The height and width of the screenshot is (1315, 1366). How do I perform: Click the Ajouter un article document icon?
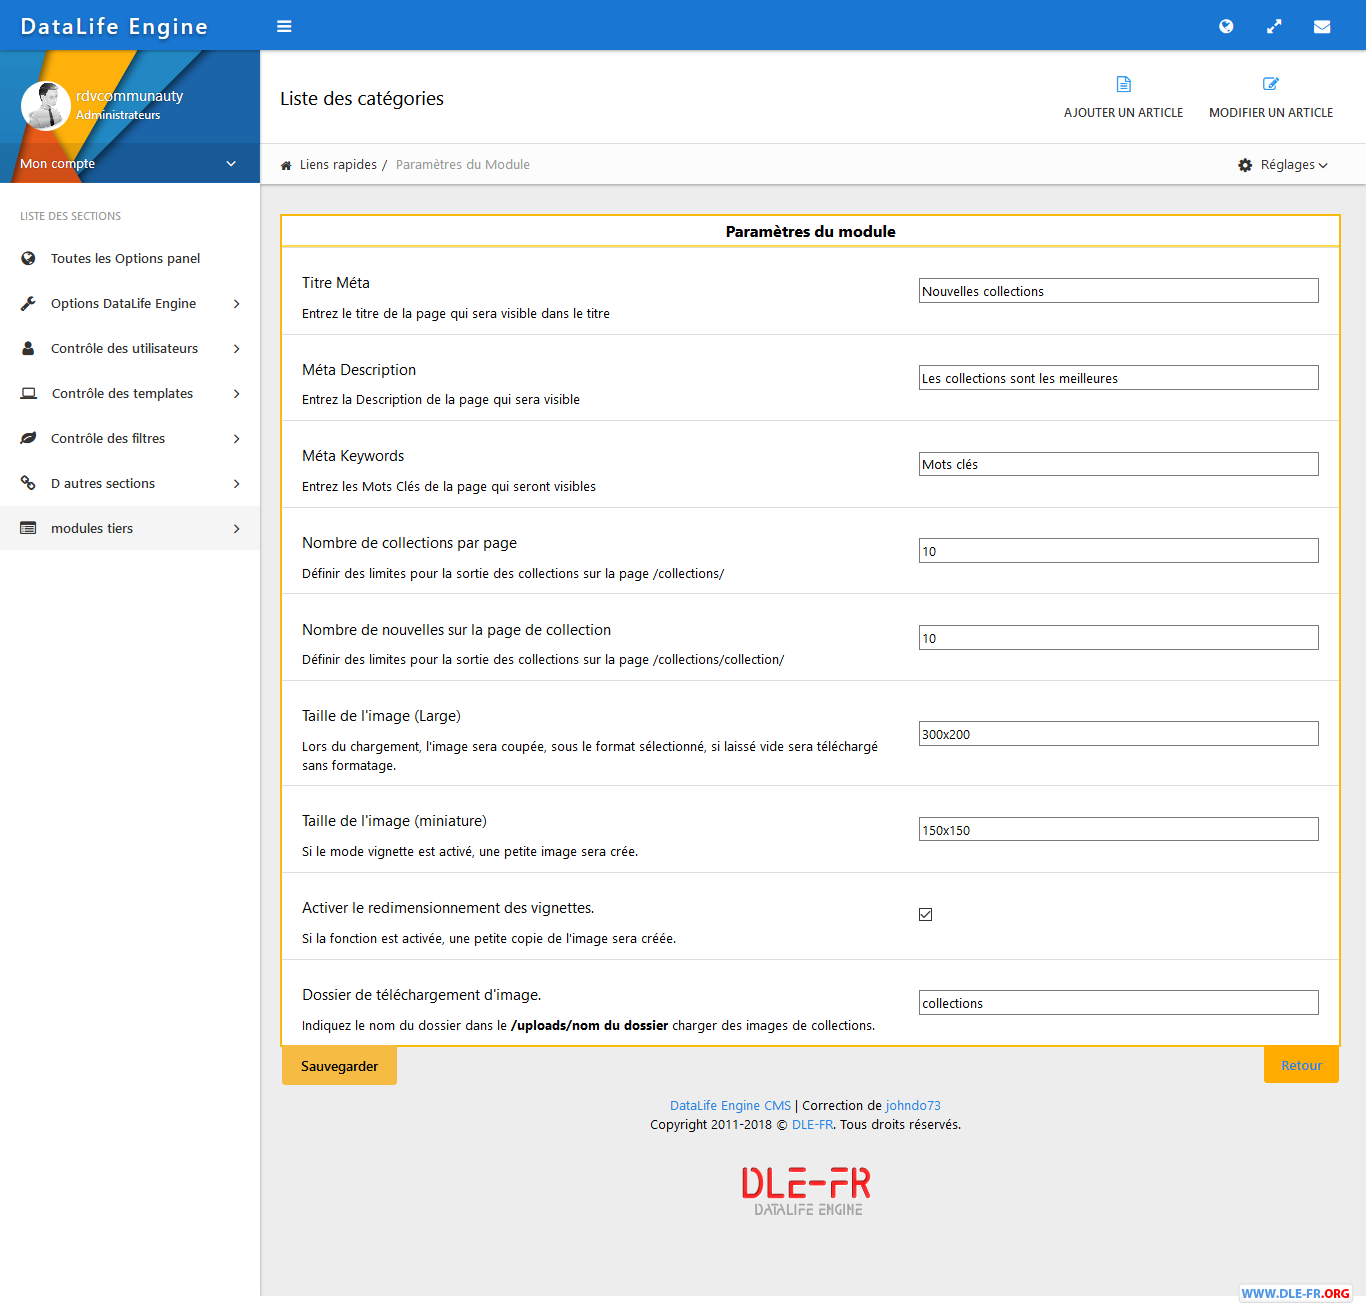[x=1124, y=84]
